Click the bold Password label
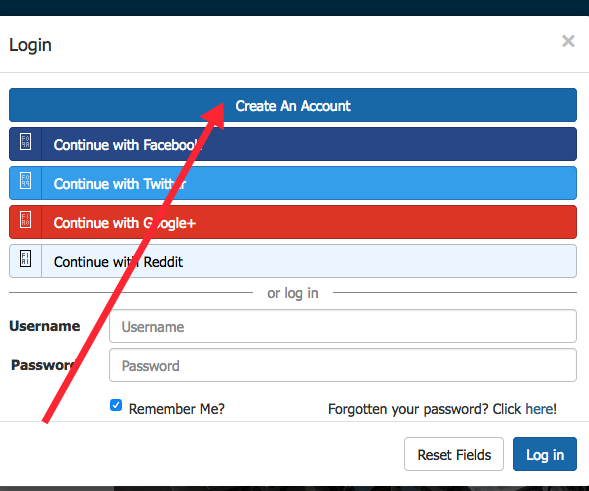The image size is (589, 491). pyautogui.click(x=44, y=365)
